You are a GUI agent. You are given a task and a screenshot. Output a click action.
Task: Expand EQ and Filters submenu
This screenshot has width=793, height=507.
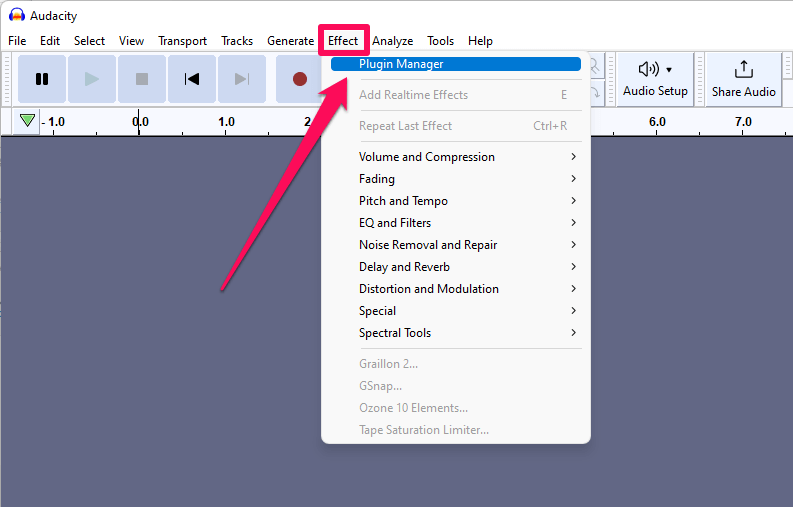pos(456,223)
